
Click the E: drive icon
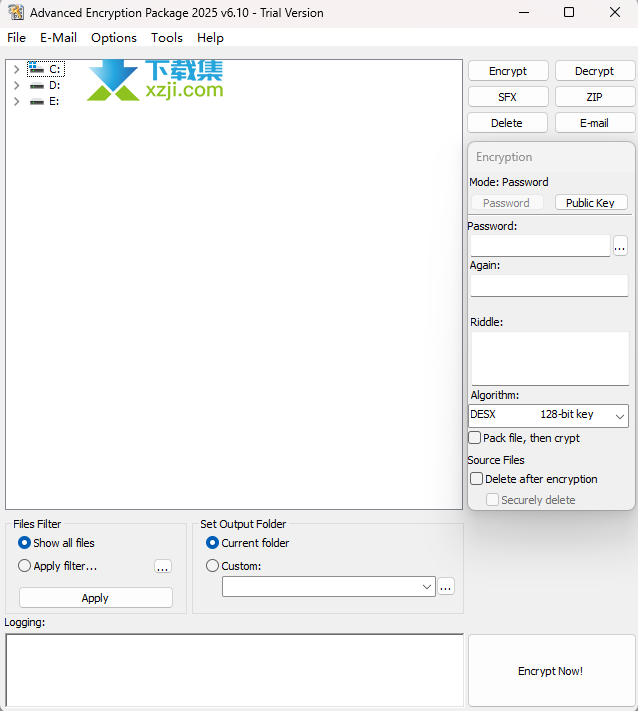coord(36,102)
